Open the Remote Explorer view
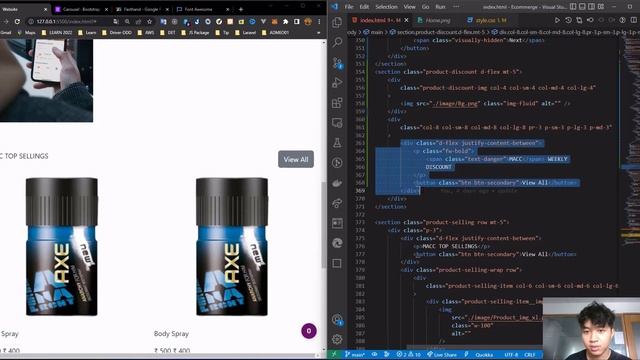The height and width of the screenshot is (360, 640). 337,122
